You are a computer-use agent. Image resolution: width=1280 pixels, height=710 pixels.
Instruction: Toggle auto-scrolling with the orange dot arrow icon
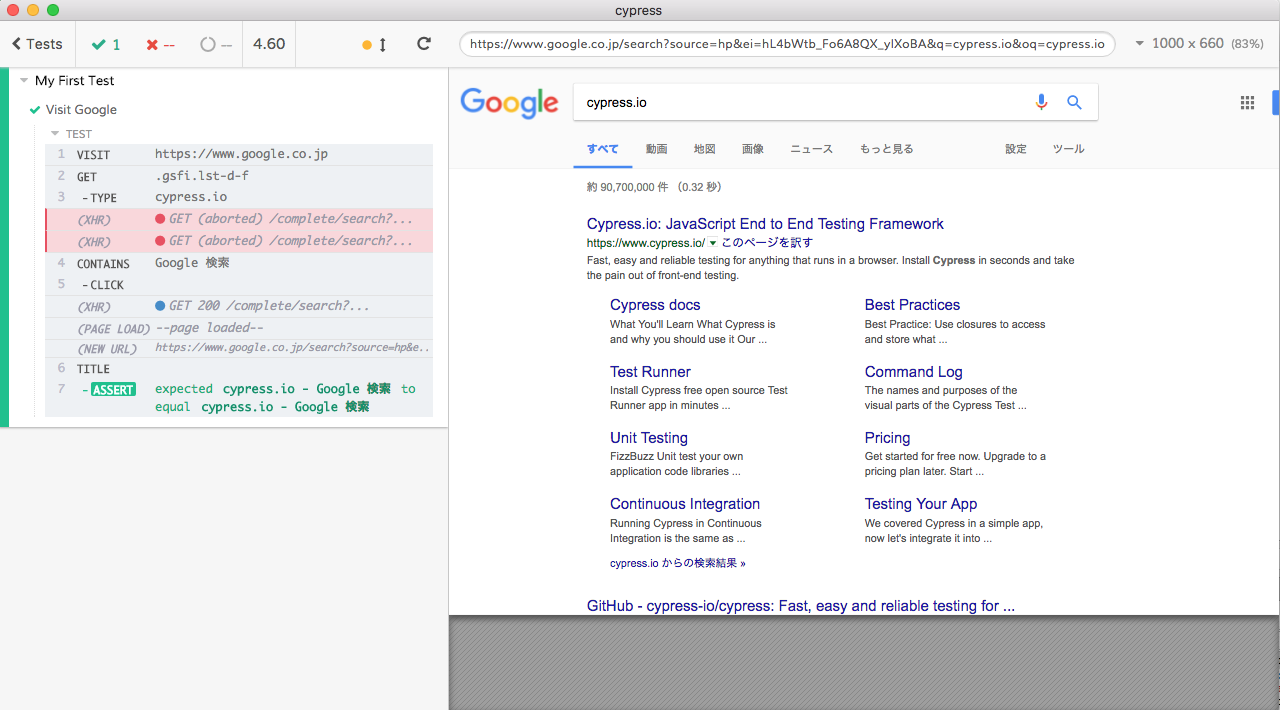point(374,45)
